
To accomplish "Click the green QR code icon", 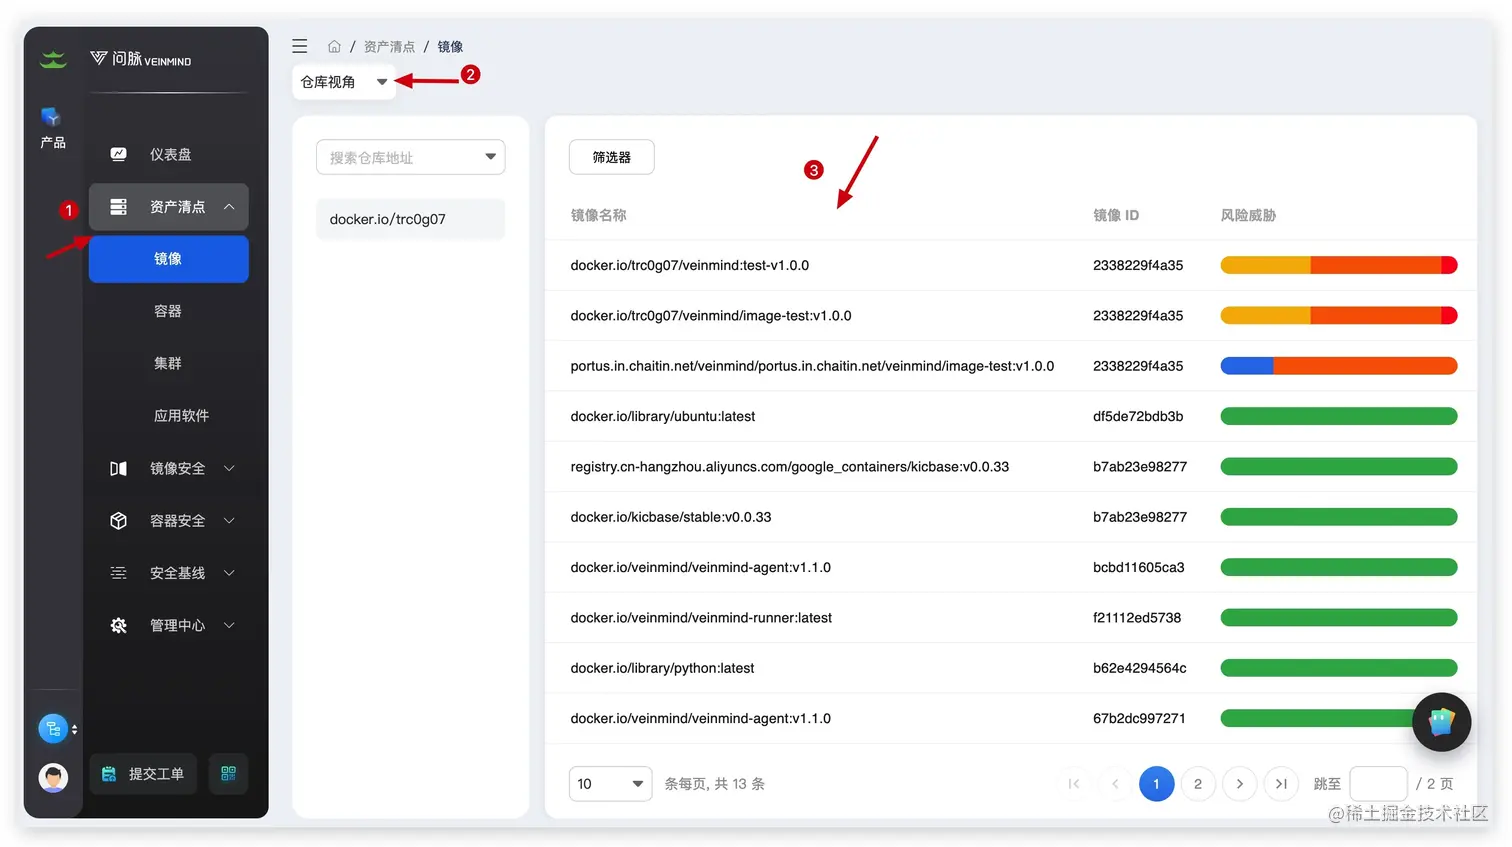I will coord(228,773).
